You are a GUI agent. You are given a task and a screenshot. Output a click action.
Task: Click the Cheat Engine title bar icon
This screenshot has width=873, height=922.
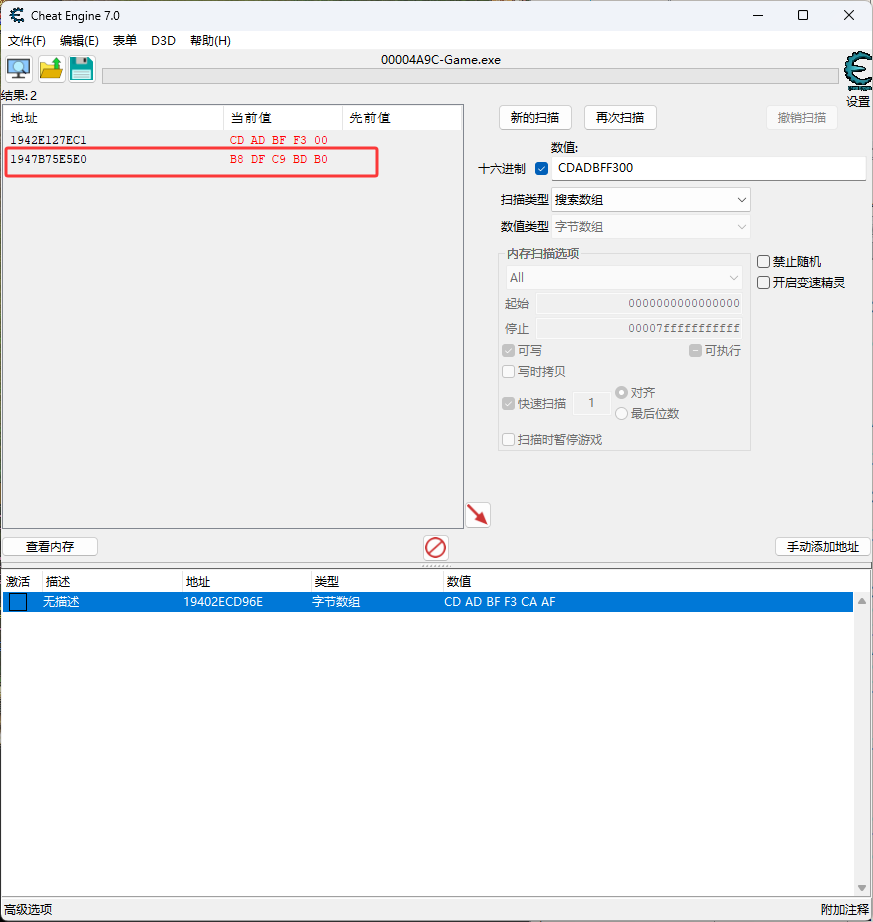tap(16, 15)
